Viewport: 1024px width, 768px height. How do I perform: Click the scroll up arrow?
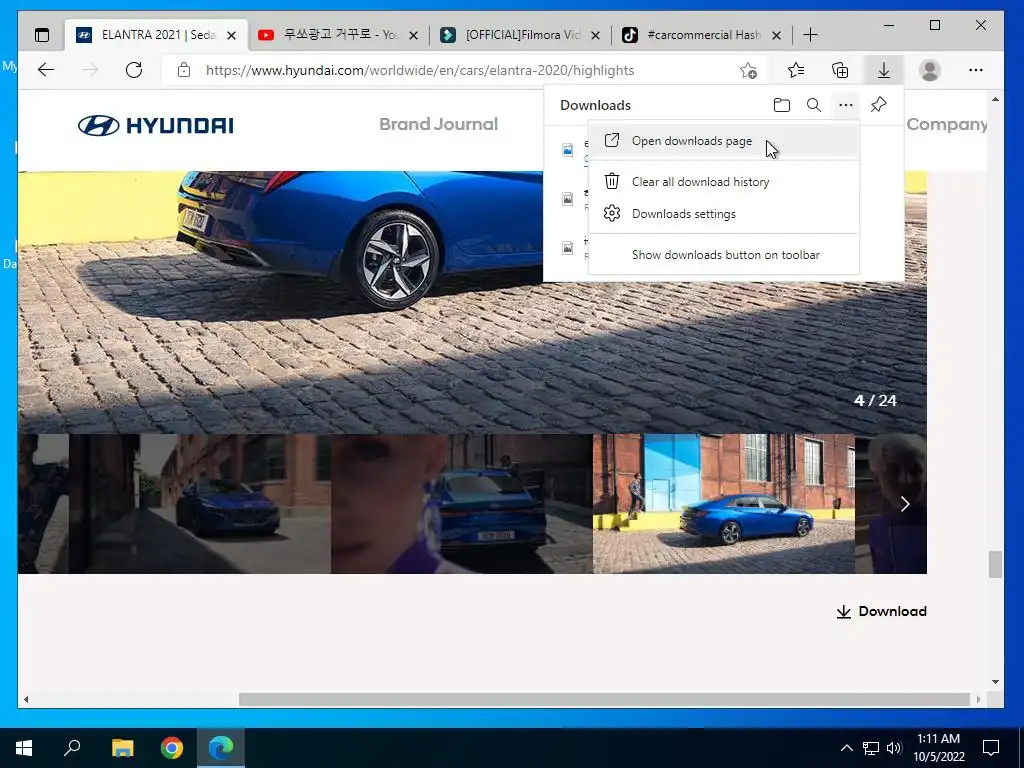coord(995,100)
